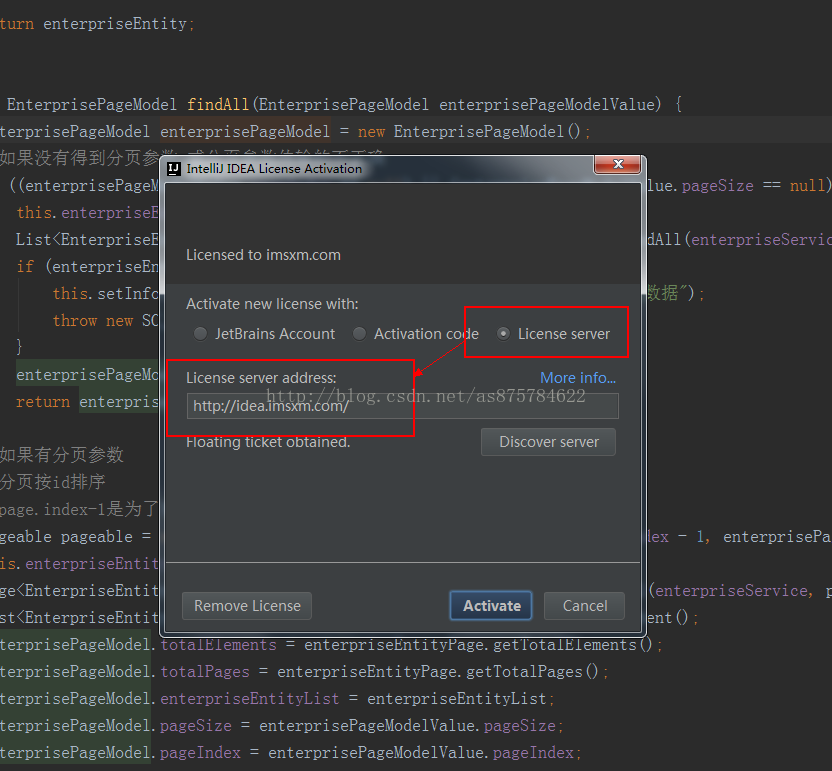Click the '如果有分页参数' comment in editor
The width and height of the screenshot is (832, 771).
tap(62, 455)
